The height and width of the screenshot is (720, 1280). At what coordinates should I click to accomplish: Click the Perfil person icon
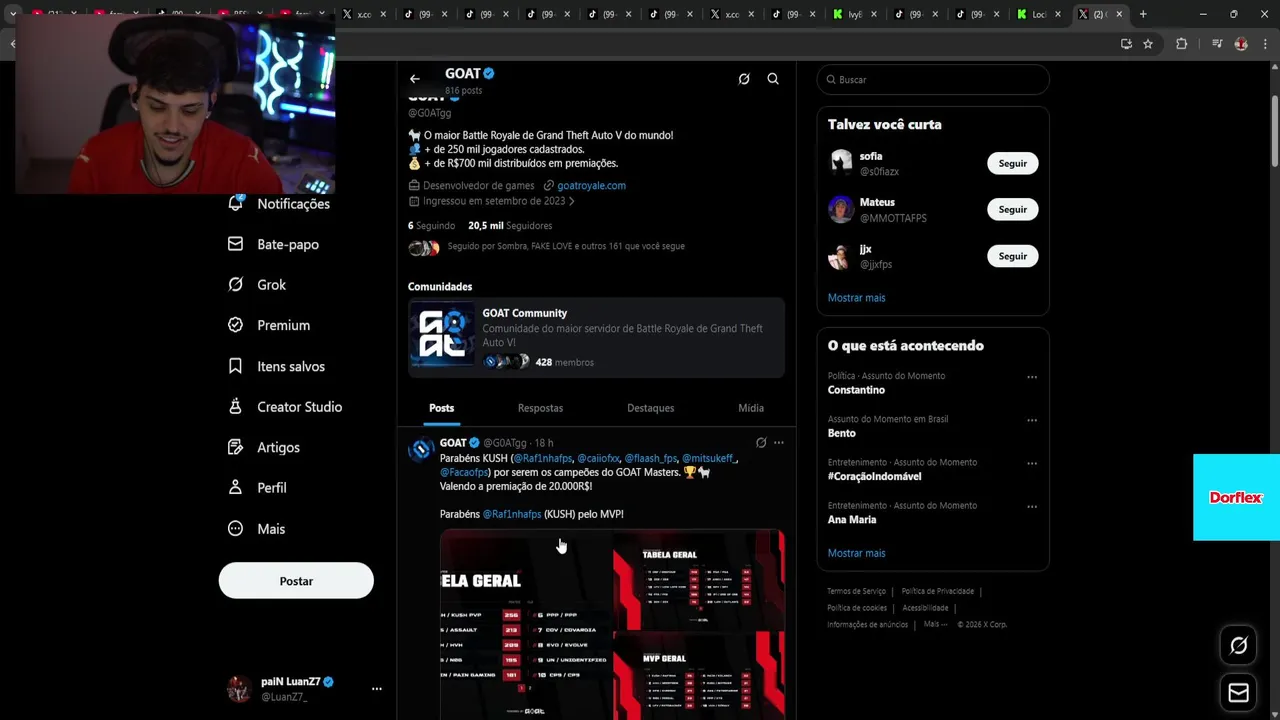236,488
